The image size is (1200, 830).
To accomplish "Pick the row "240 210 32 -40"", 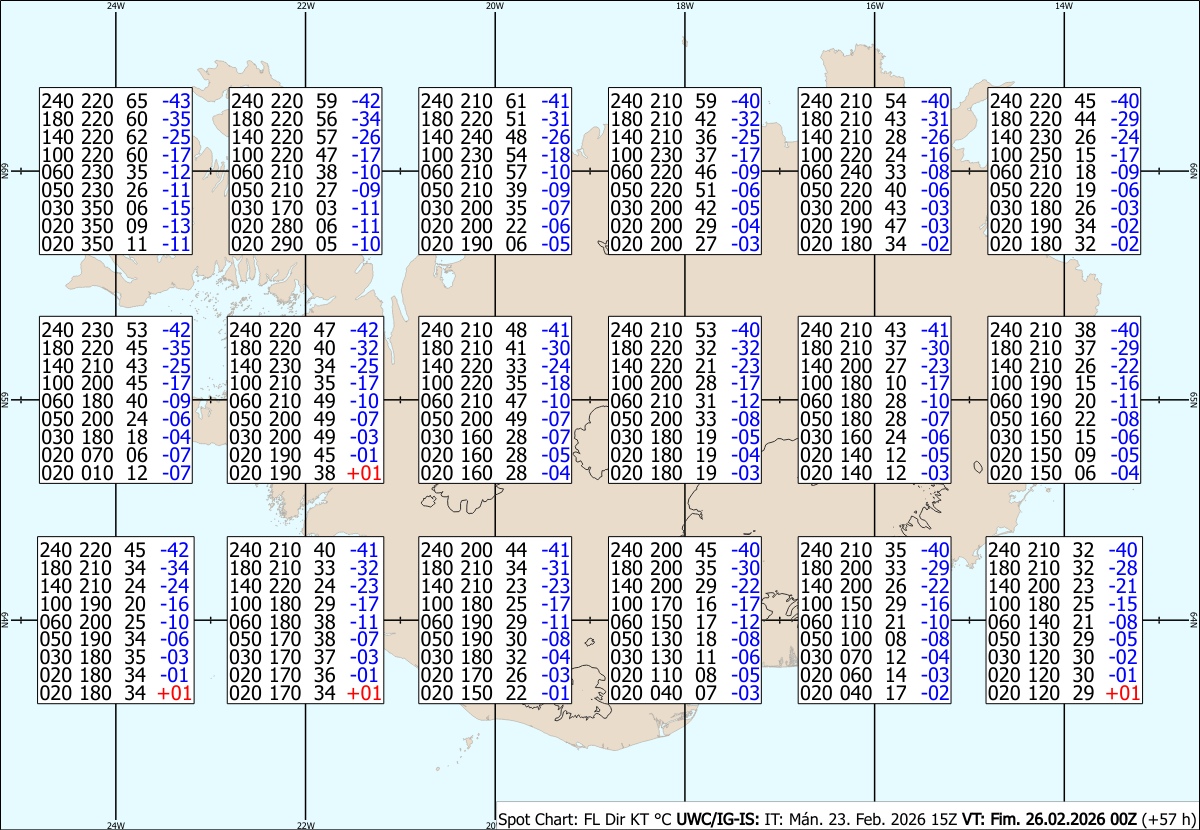I will [x=1063, y=549].
